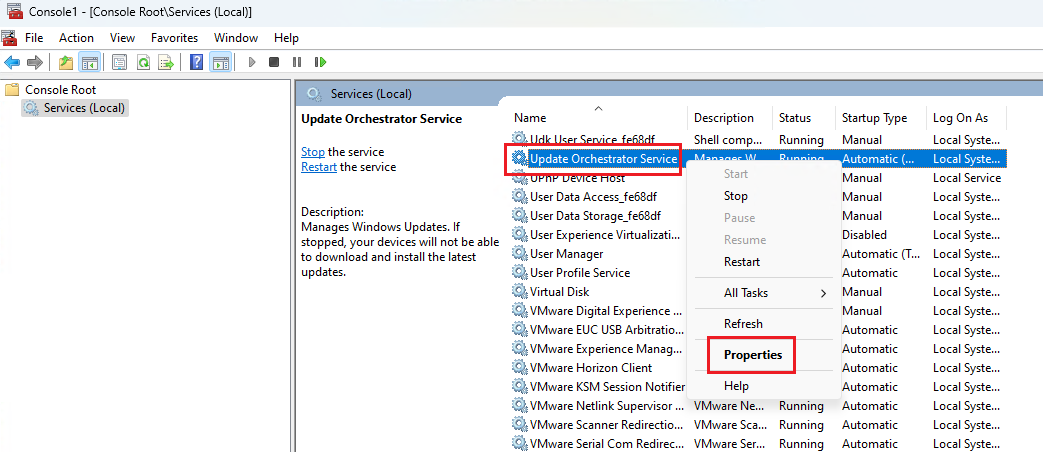Screen dimensions: 1043x452
Task: Click the Start Service play icon
Action: [251, 62]
